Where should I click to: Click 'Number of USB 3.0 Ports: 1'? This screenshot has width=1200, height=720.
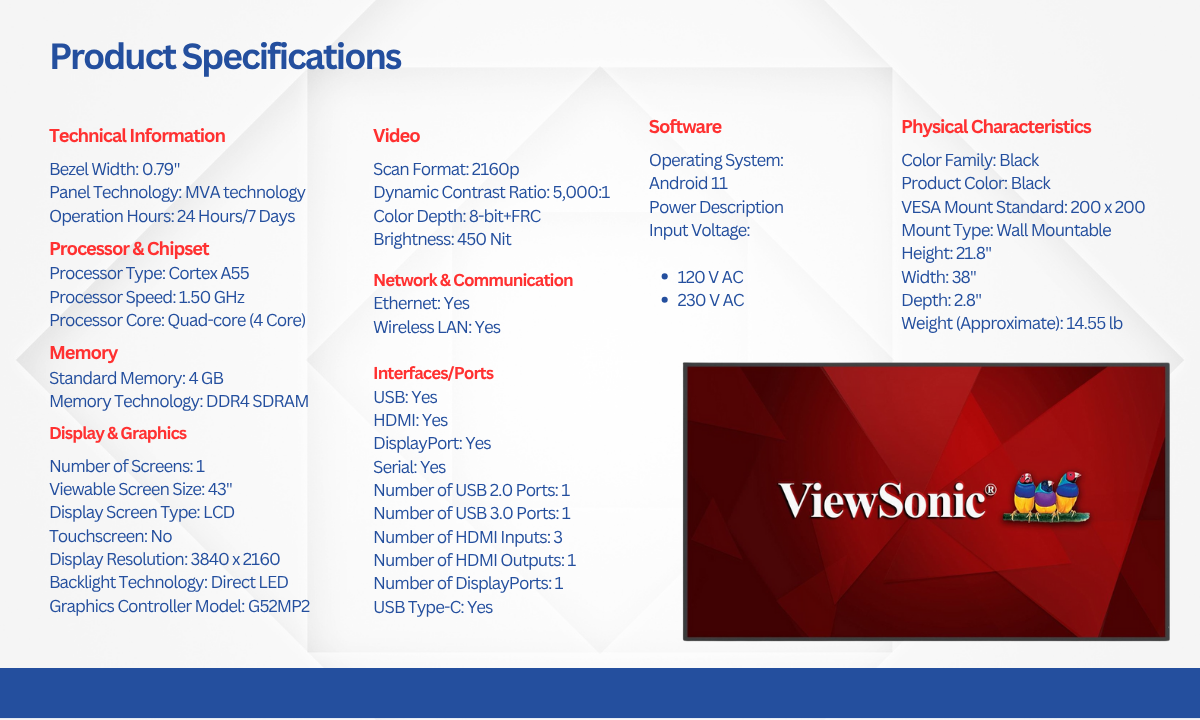[x=472, y=513]
